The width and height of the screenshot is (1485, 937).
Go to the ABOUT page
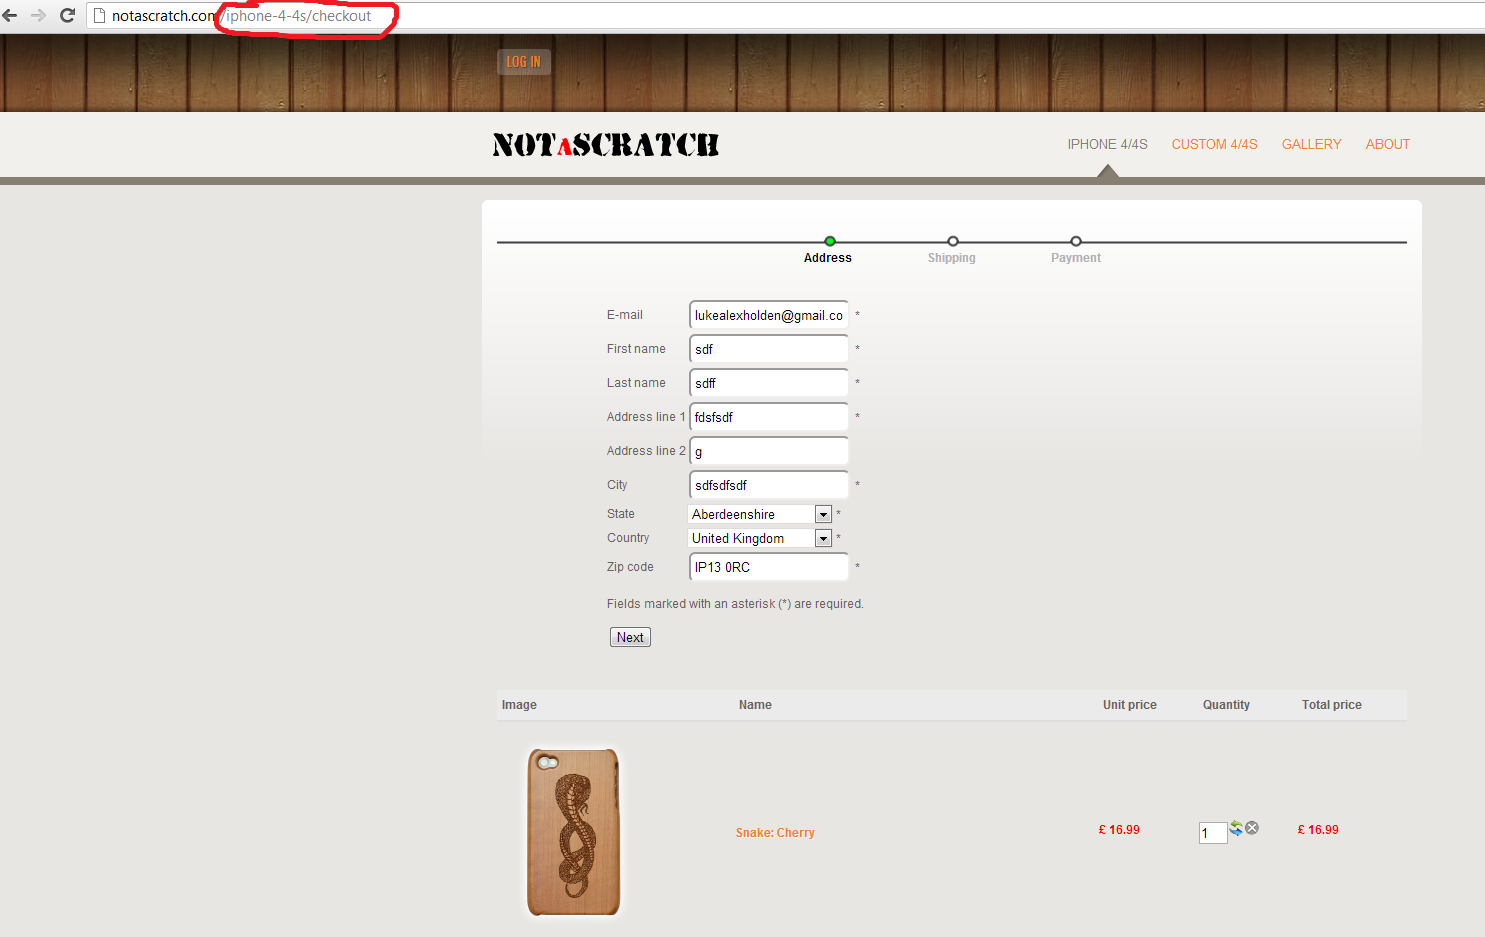tap(1388, 144)
